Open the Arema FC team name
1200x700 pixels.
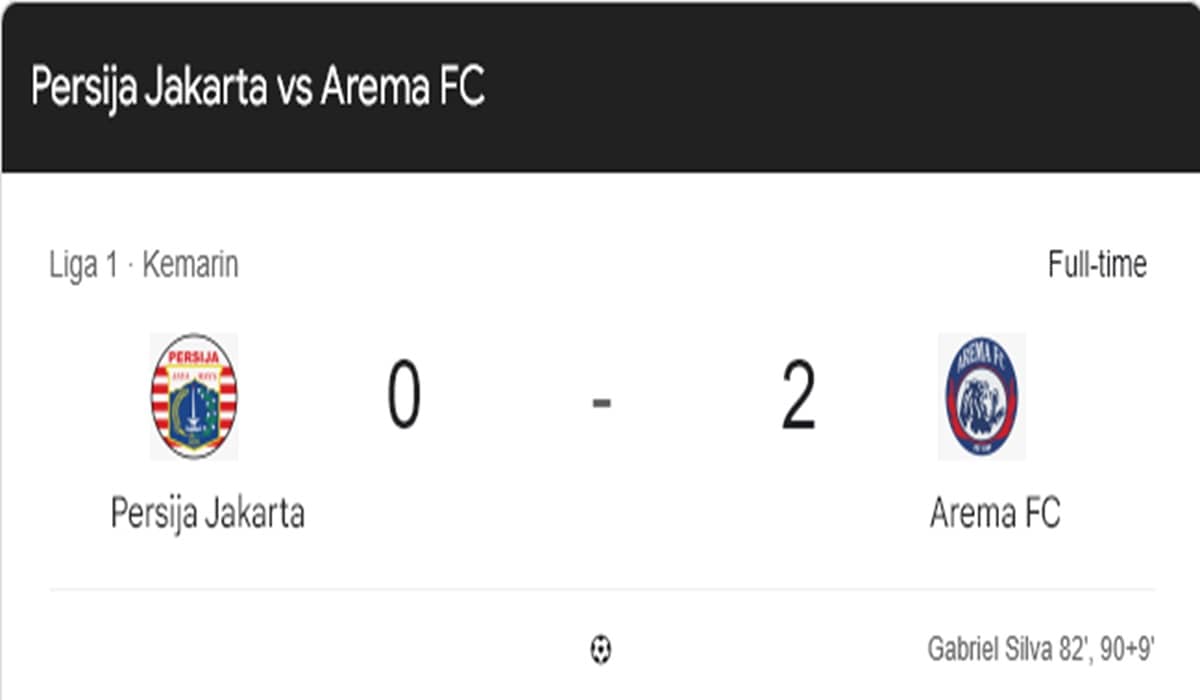994,513
